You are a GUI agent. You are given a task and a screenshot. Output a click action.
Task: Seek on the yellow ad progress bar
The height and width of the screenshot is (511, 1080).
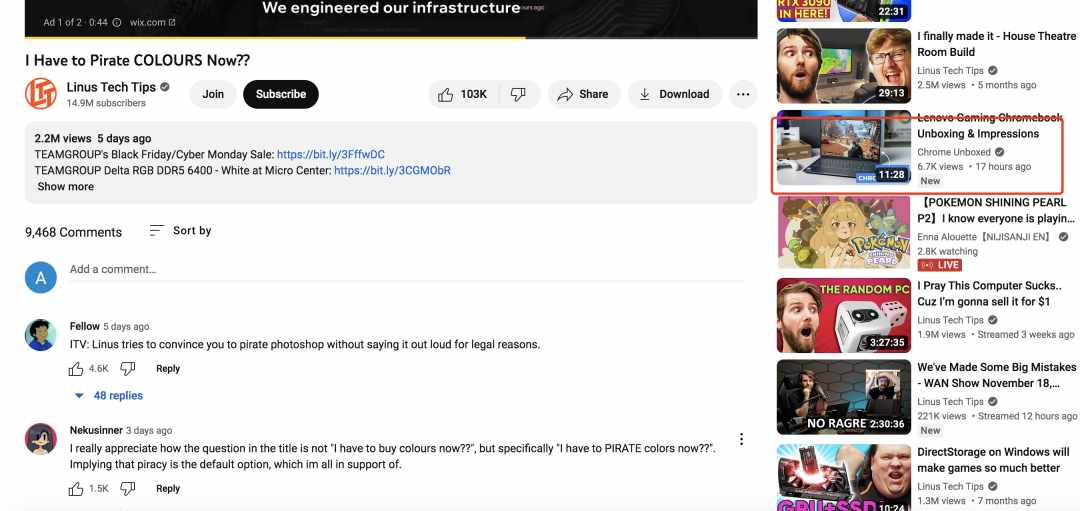point(391,37)
